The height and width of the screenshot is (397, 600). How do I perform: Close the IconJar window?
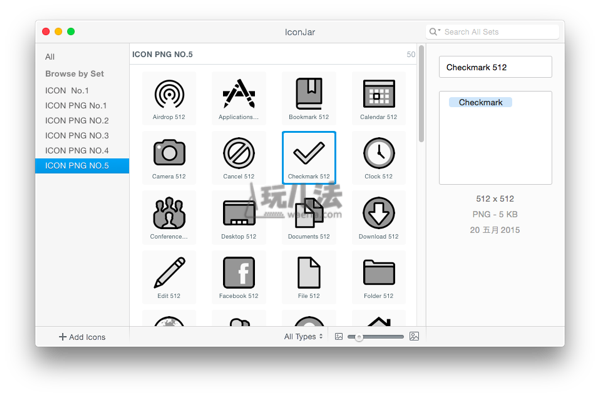[x=46, y=31]
